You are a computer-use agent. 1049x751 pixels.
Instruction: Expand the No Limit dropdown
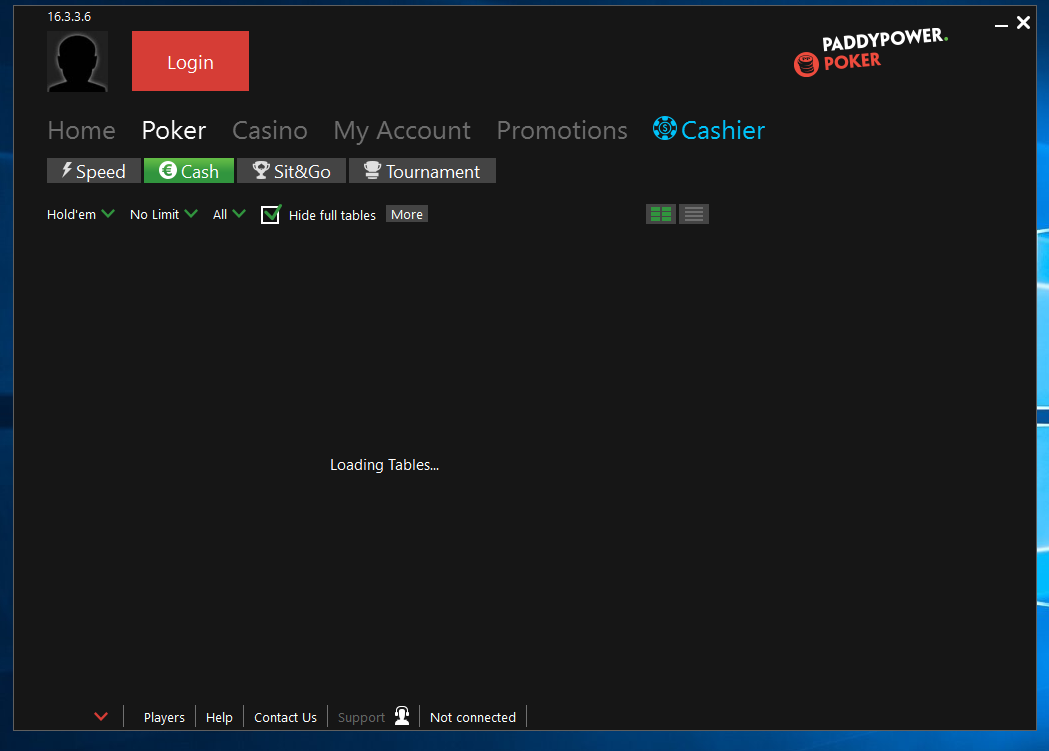pos(163,214)
